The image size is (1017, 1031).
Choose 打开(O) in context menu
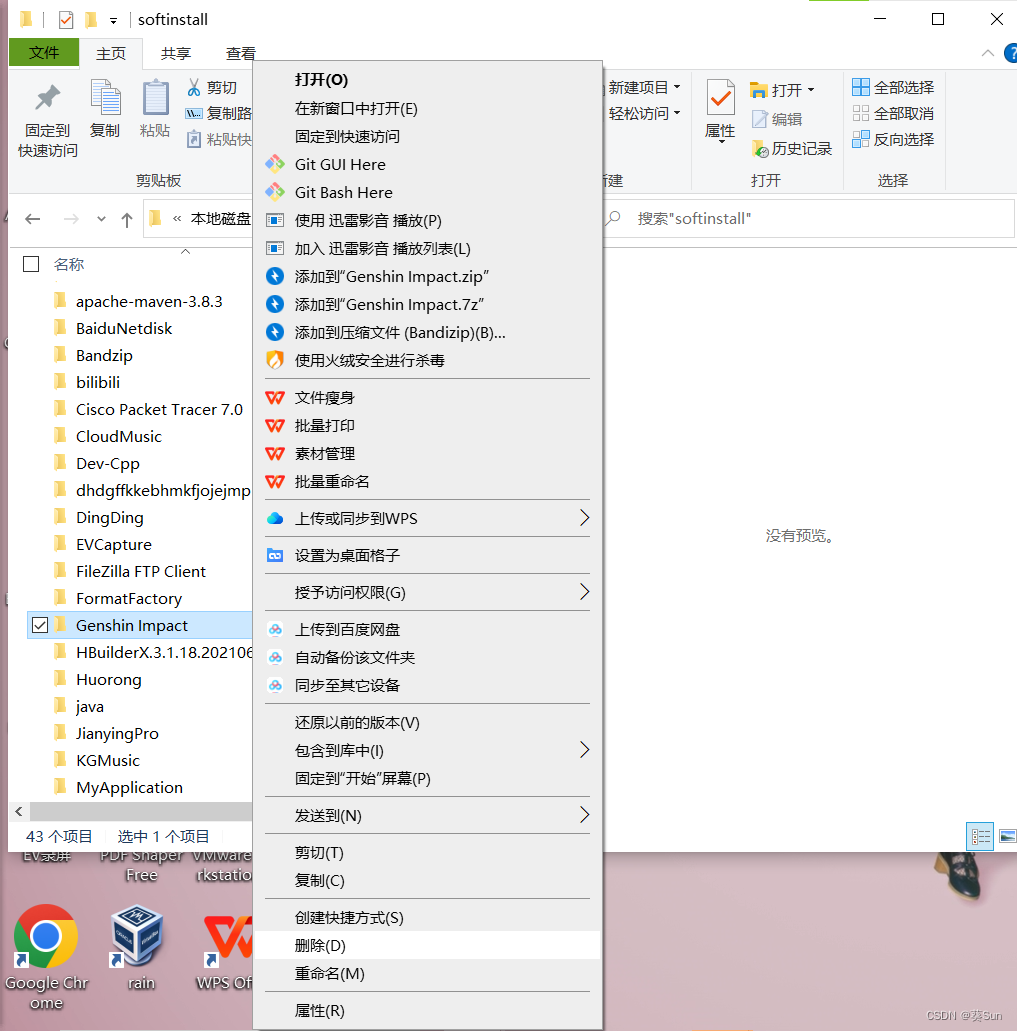[427, 80]
